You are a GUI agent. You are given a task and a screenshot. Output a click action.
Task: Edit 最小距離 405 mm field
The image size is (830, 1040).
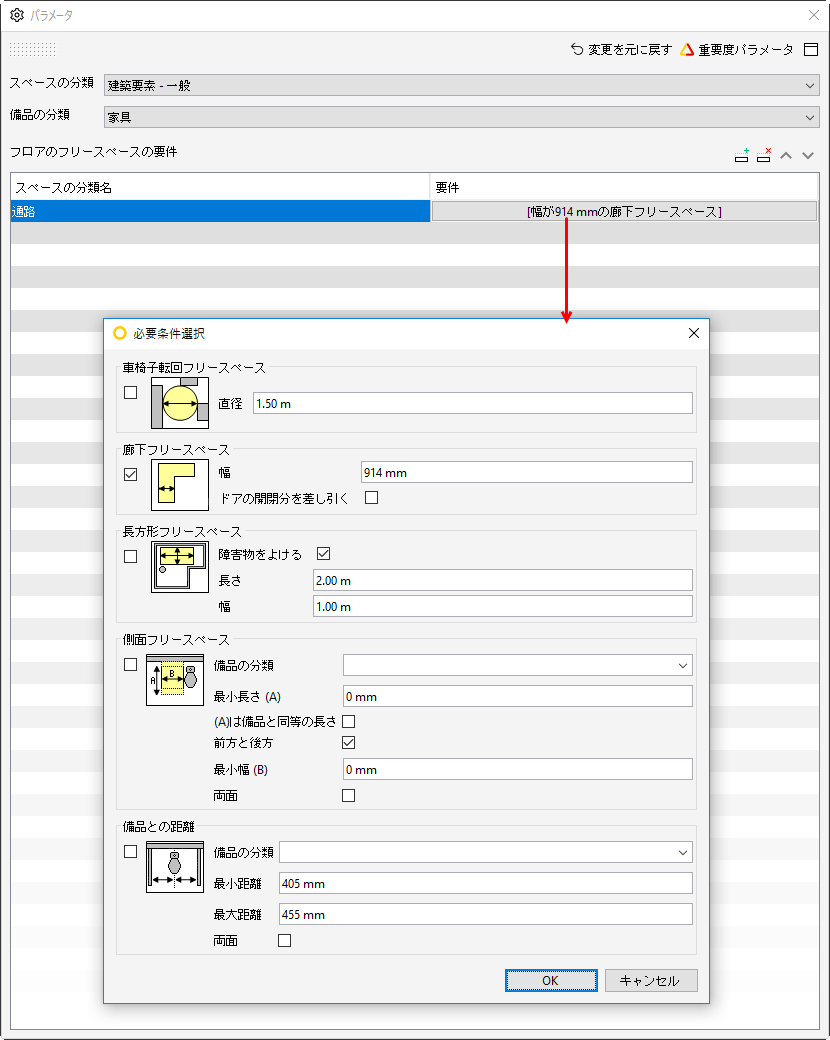point(486,883)
